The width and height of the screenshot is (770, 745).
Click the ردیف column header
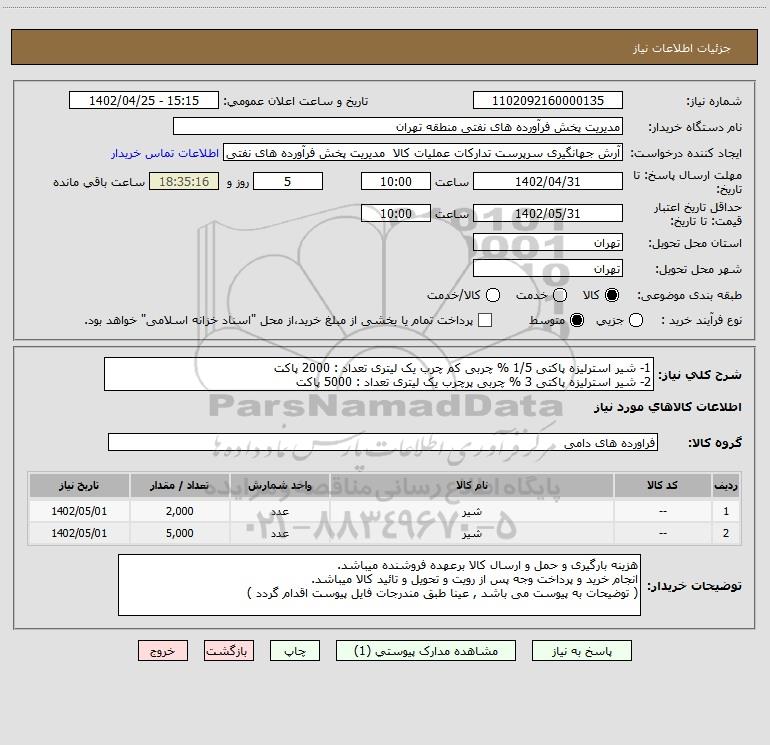click(726, 485)
